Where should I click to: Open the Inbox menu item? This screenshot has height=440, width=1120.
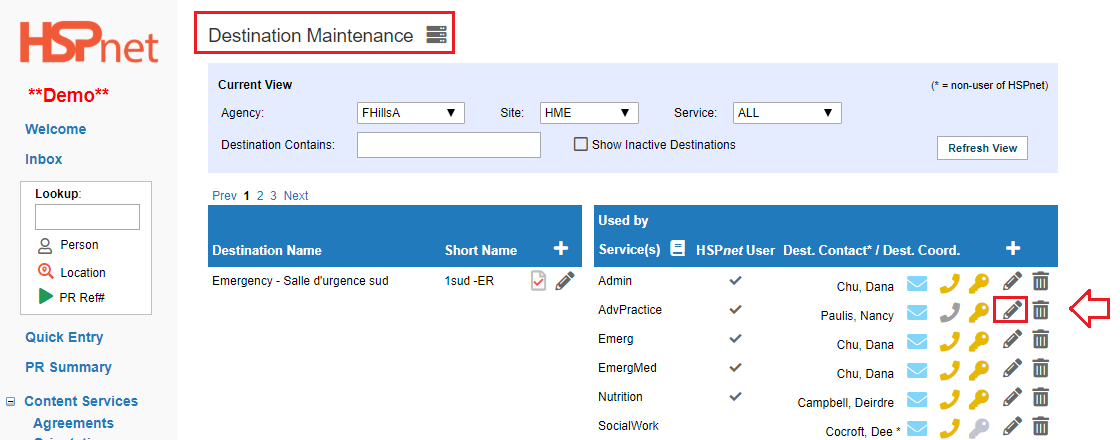pyautogui.click(x=44, y=159)
